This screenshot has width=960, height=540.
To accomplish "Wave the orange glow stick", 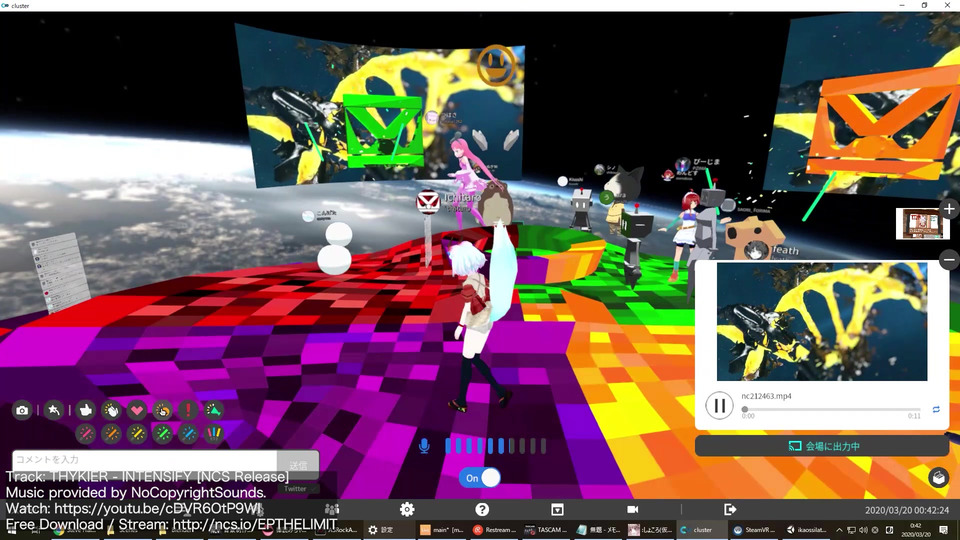I will coord(111,433).
